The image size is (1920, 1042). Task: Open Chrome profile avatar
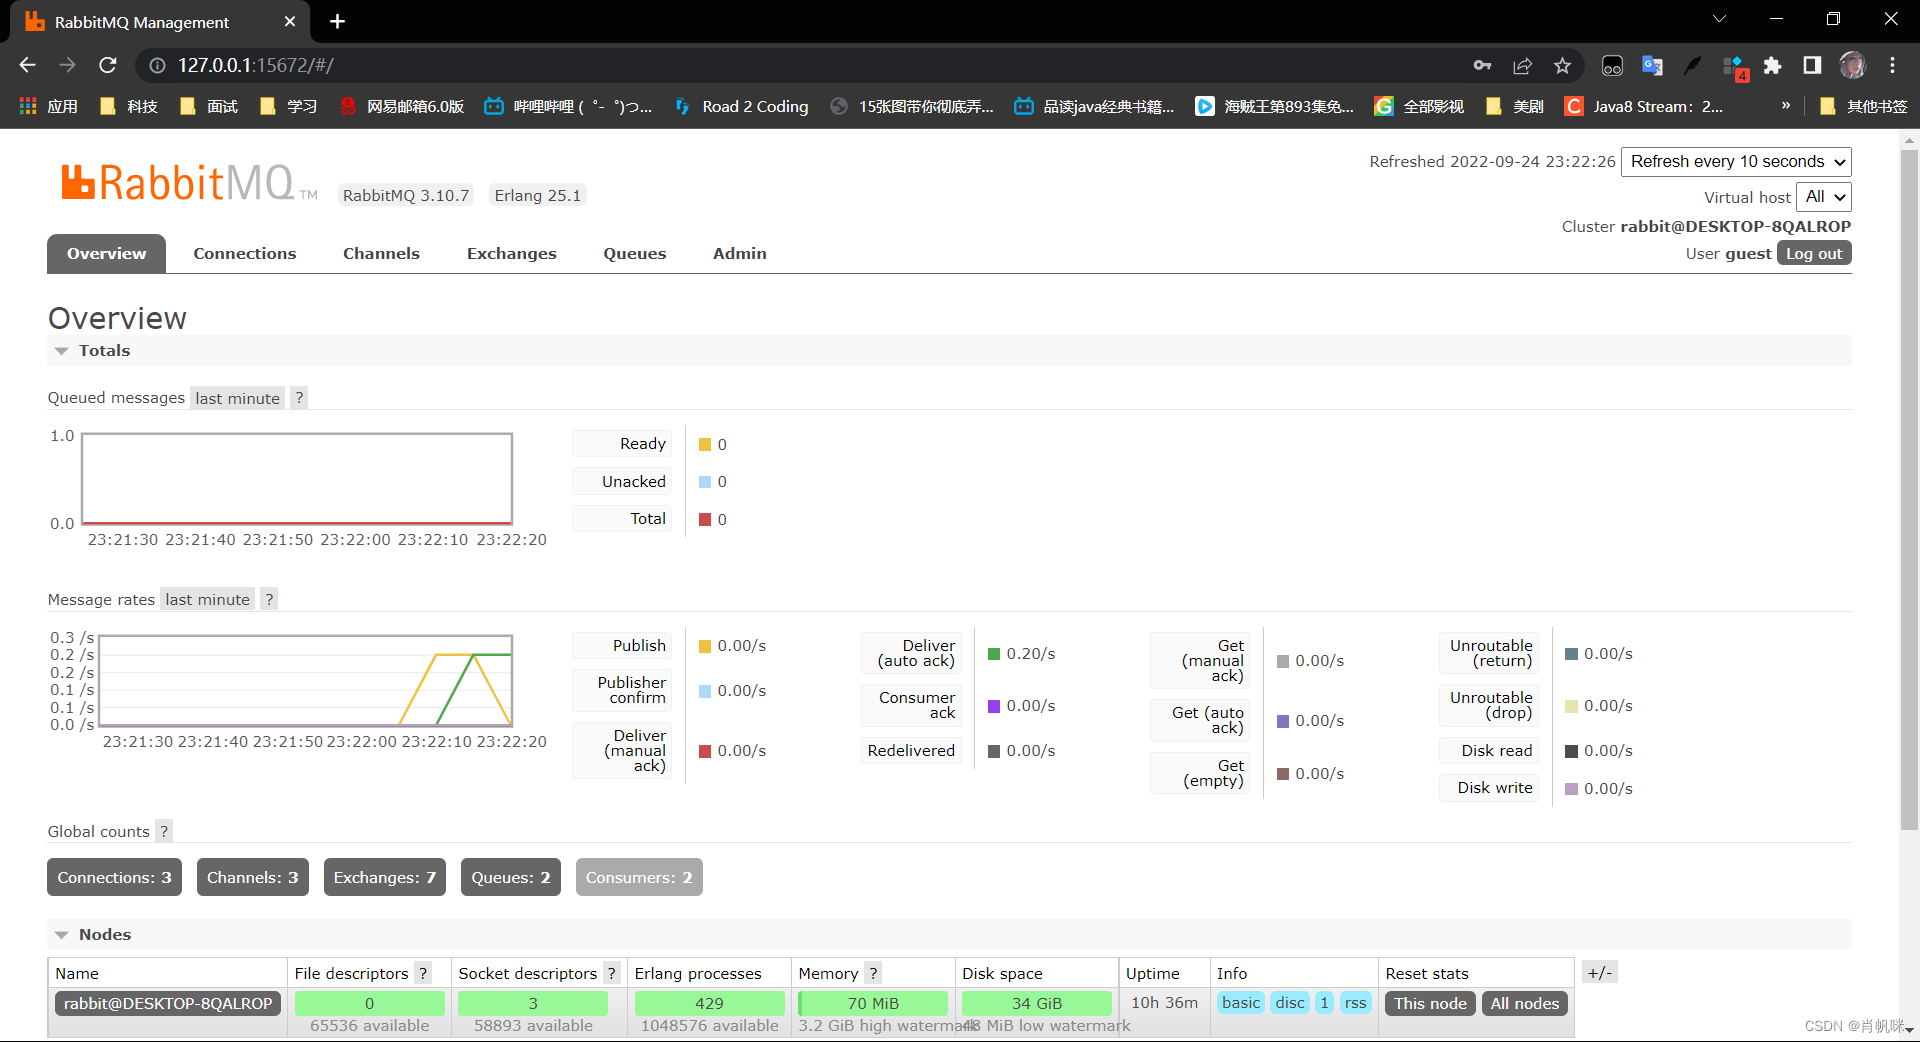click(x=1852, y=65)
